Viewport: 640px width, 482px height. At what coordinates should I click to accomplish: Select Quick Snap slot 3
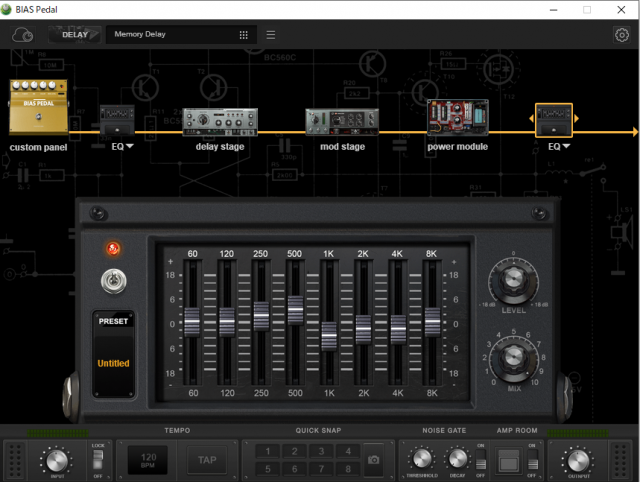pyautogui.click(x=321, y=451)
